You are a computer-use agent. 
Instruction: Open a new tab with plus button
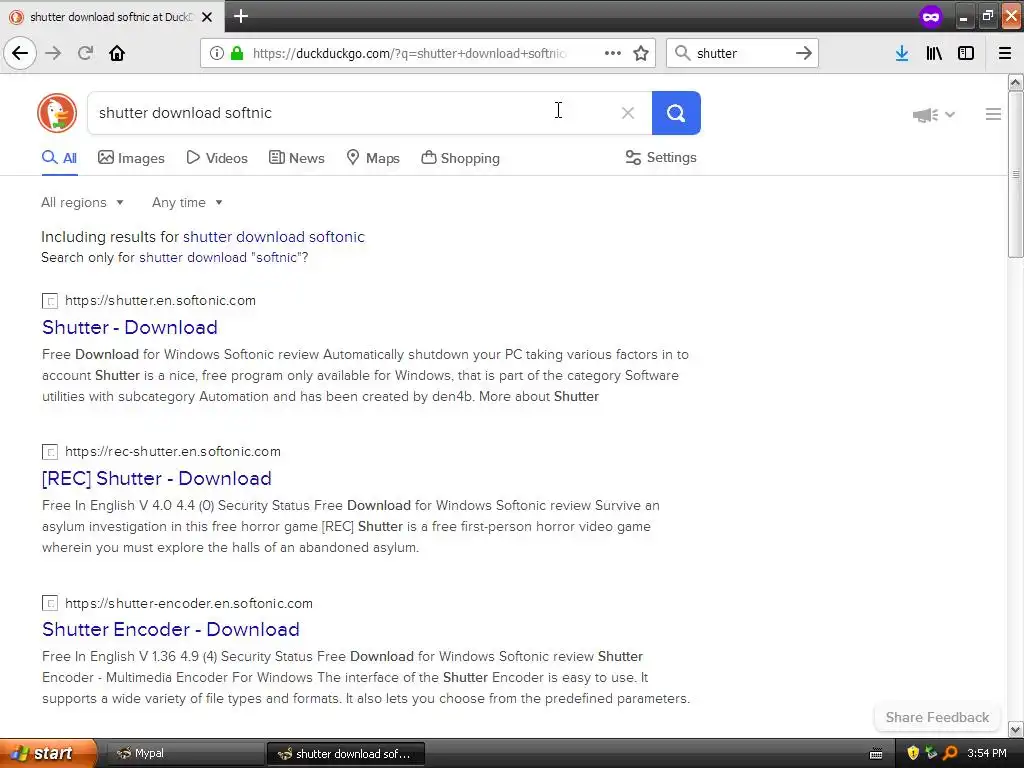click(241, 16)
